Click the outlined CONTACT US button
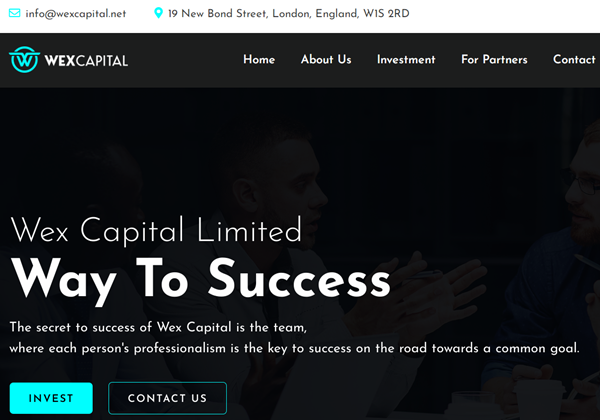600x420 pixels. tap(168, 398)
